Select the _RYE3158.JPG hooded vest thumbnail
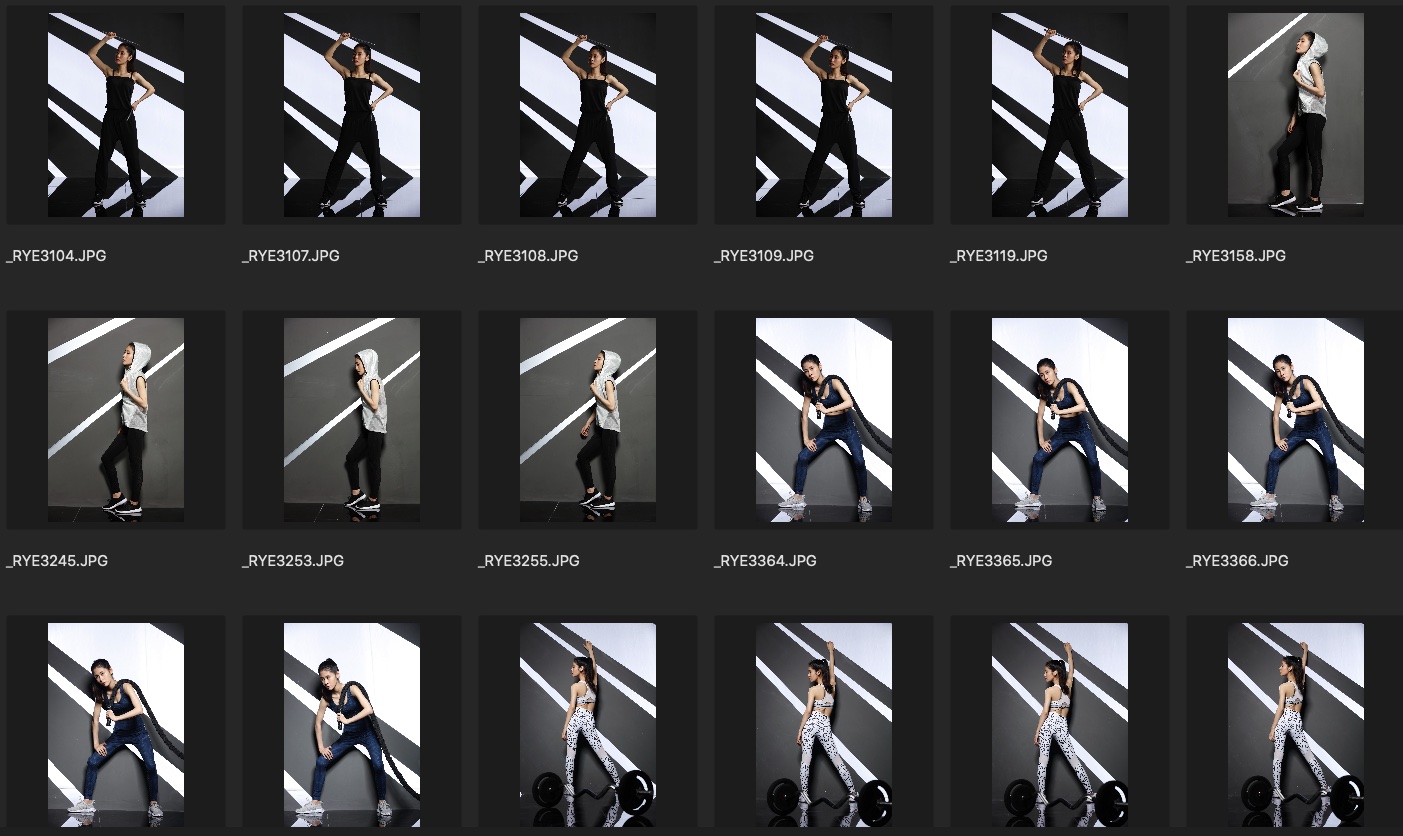The image size is (1403, 836). coord(1296,115)
